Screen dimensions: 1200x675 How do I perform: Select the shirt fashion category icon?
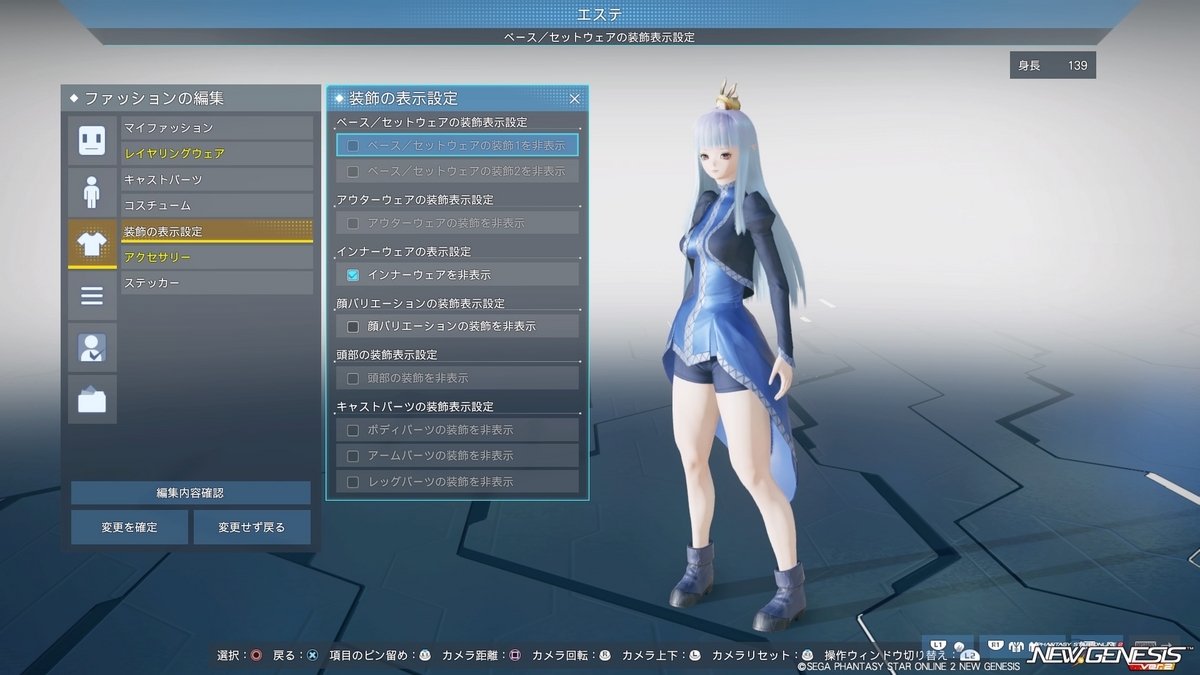click(92, 244)
